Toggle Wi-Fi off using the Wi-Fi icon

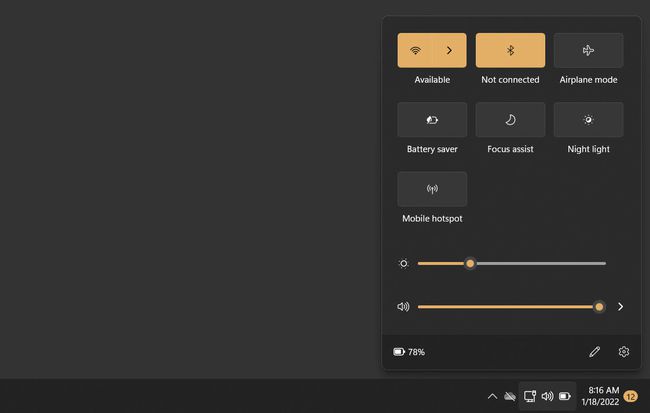pyautogui.click(x=415, y=50)
